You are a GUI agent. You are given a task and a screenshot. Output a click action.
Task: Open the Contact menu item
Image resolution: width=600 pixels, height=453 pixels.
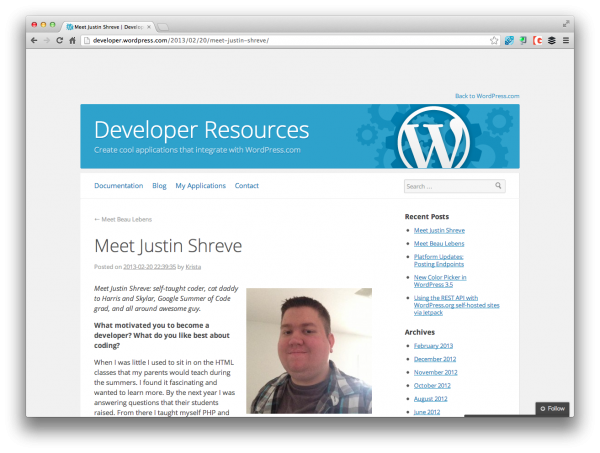(246, 186)
